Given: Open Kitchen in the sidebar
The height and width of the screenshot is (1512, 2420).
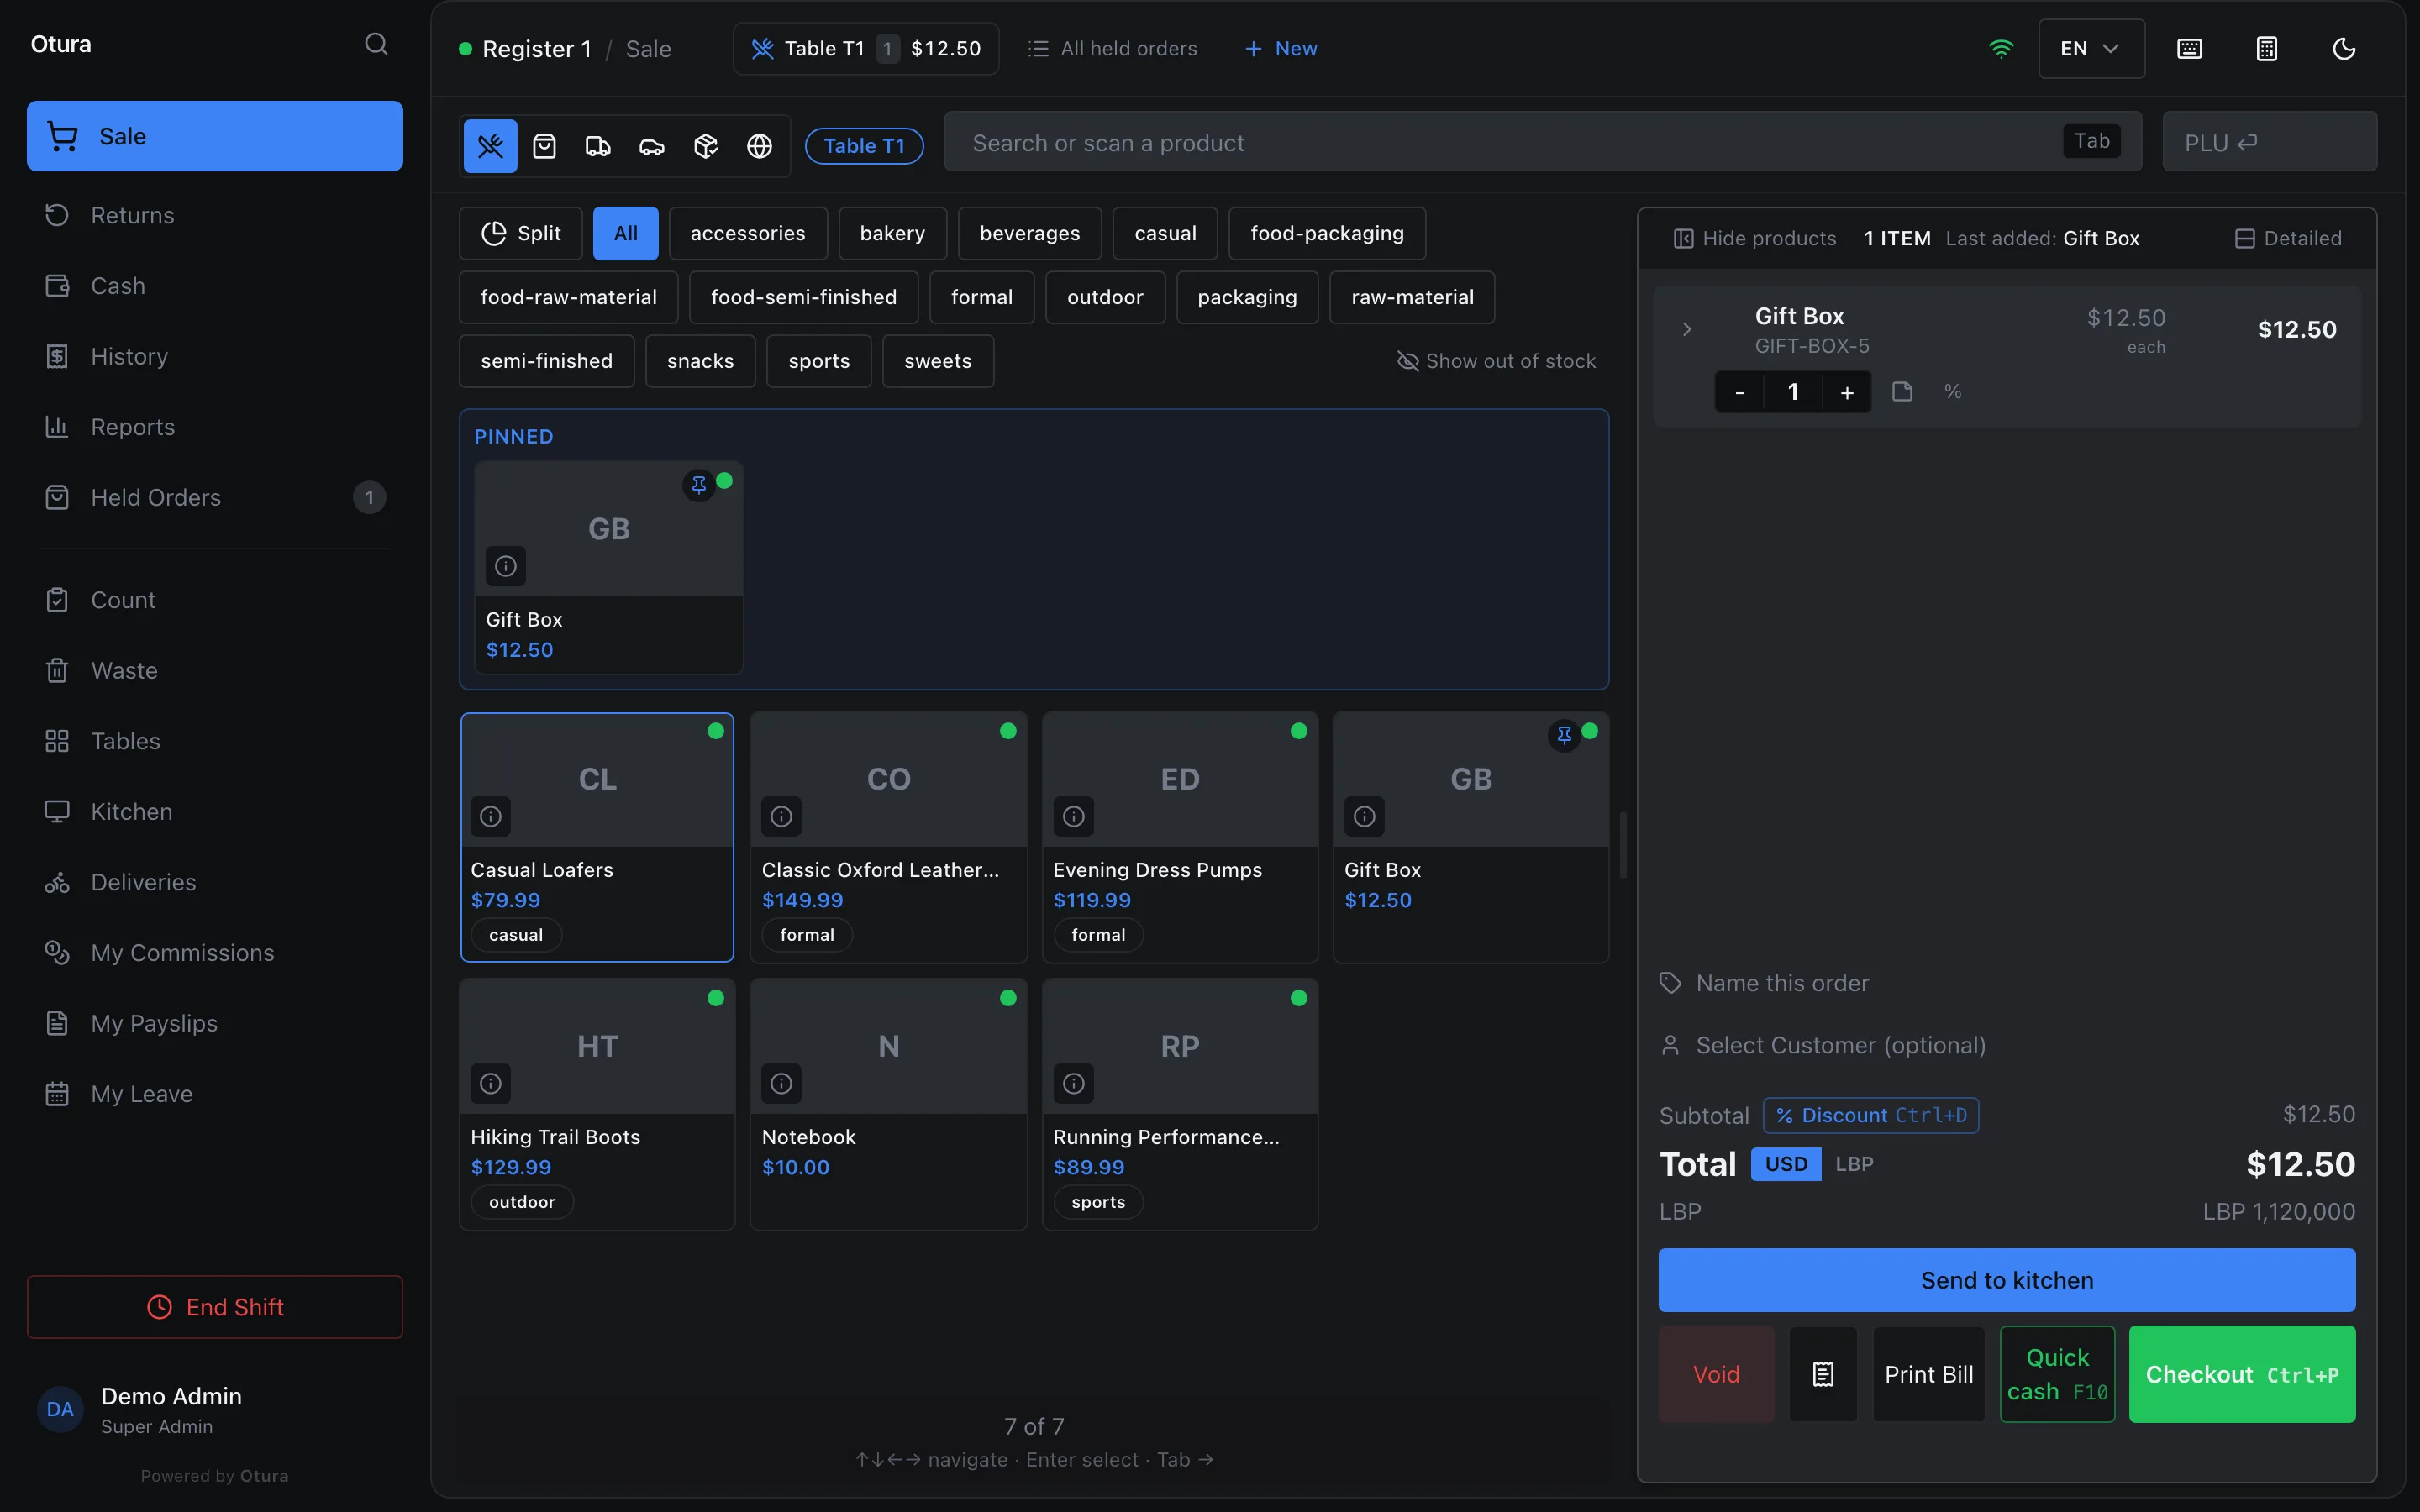Looking at the screenshot, I should click(x=215, y=811).
